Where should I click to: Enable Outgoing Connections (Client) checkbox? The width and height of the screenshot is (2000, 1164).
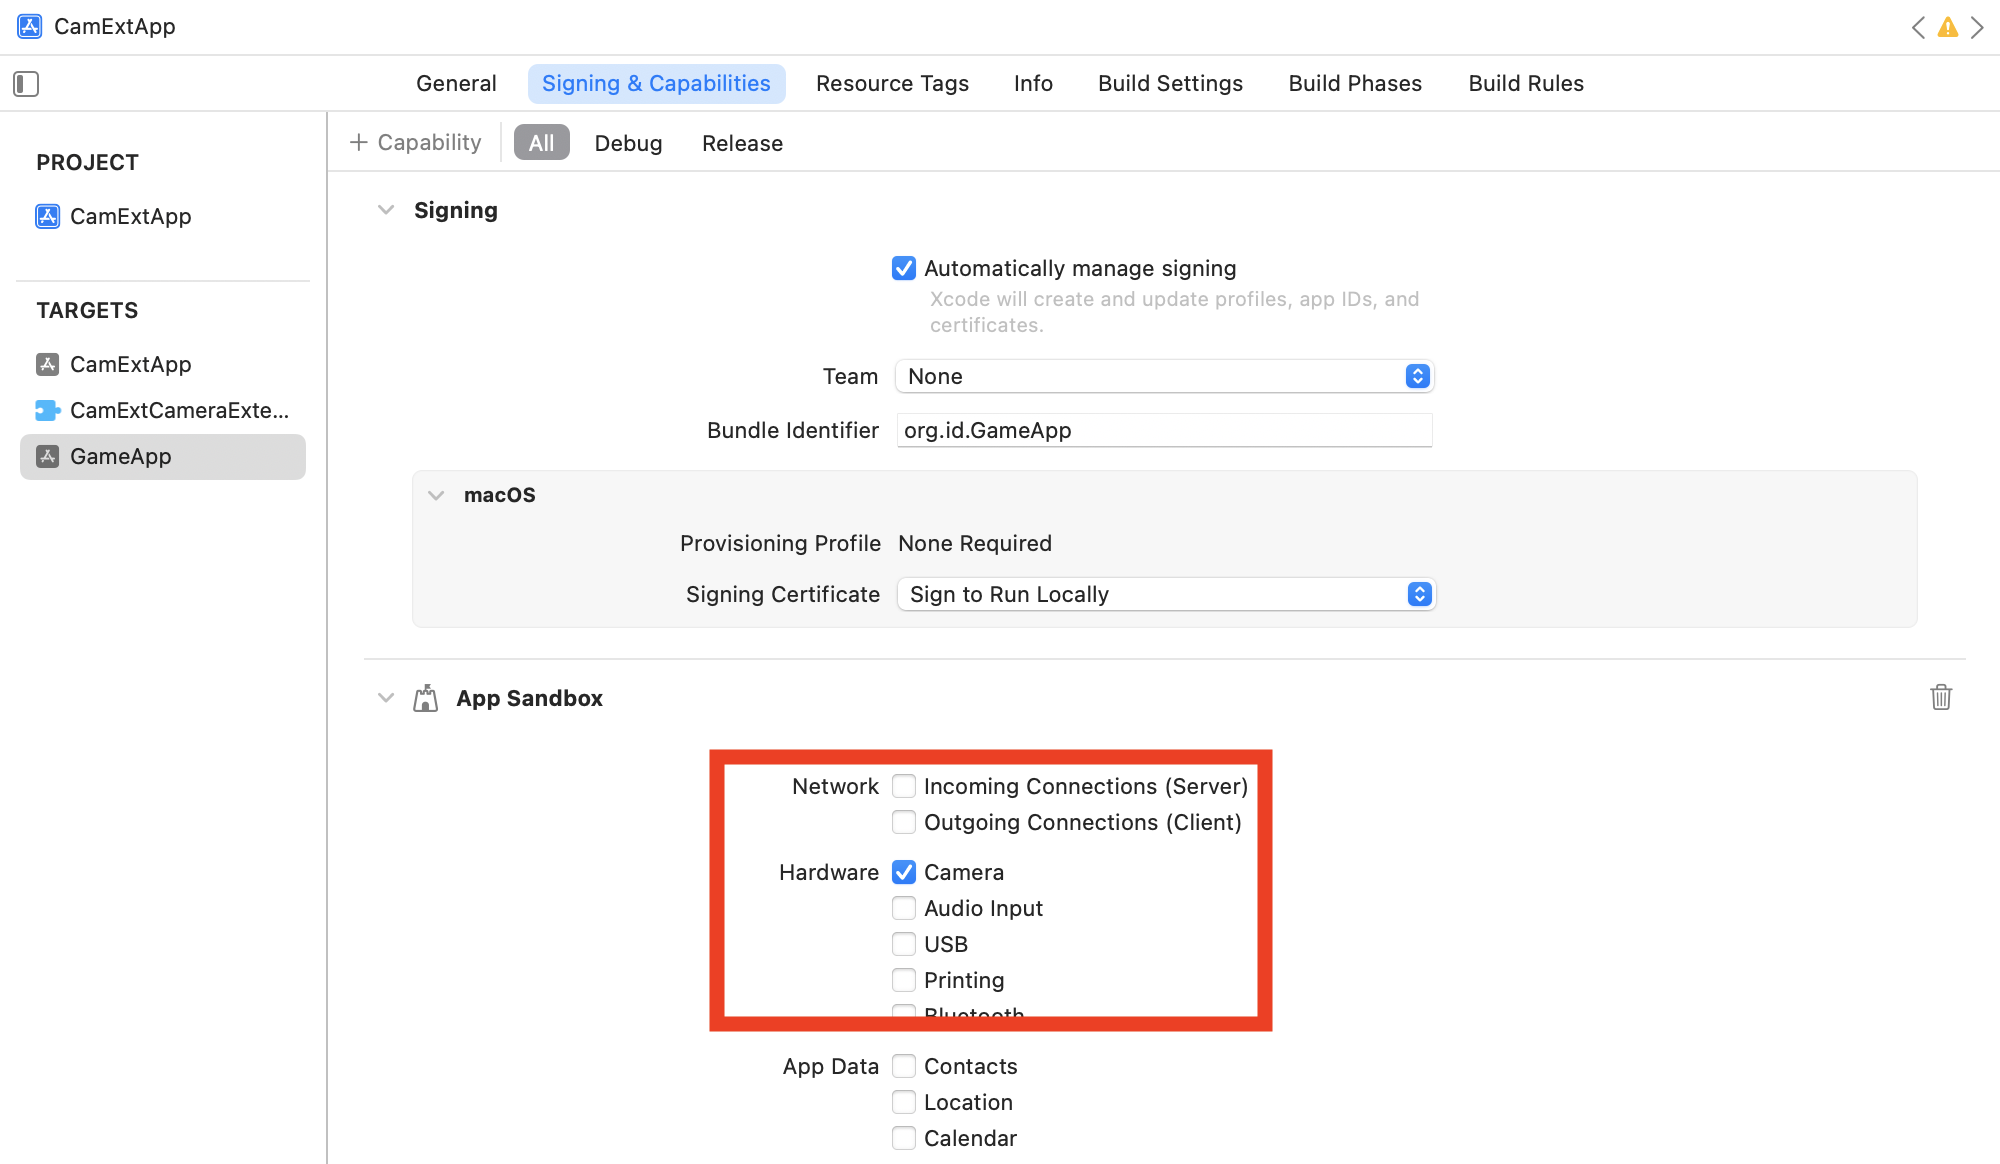pos(904,822)
